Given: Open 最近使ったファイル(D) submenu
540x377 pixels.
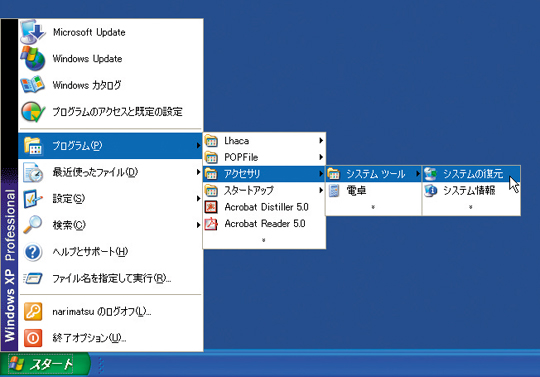Looking at the screenshot, I should pos(110,172).
